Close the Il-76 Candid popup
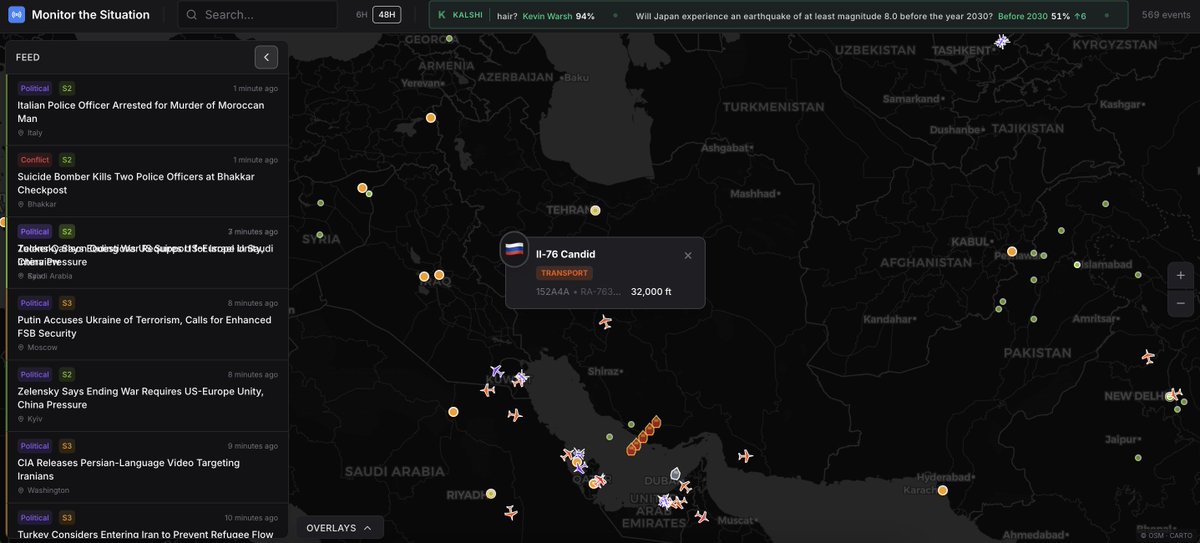The height and width of the screenshot is (543, 1200). point(688,255)
